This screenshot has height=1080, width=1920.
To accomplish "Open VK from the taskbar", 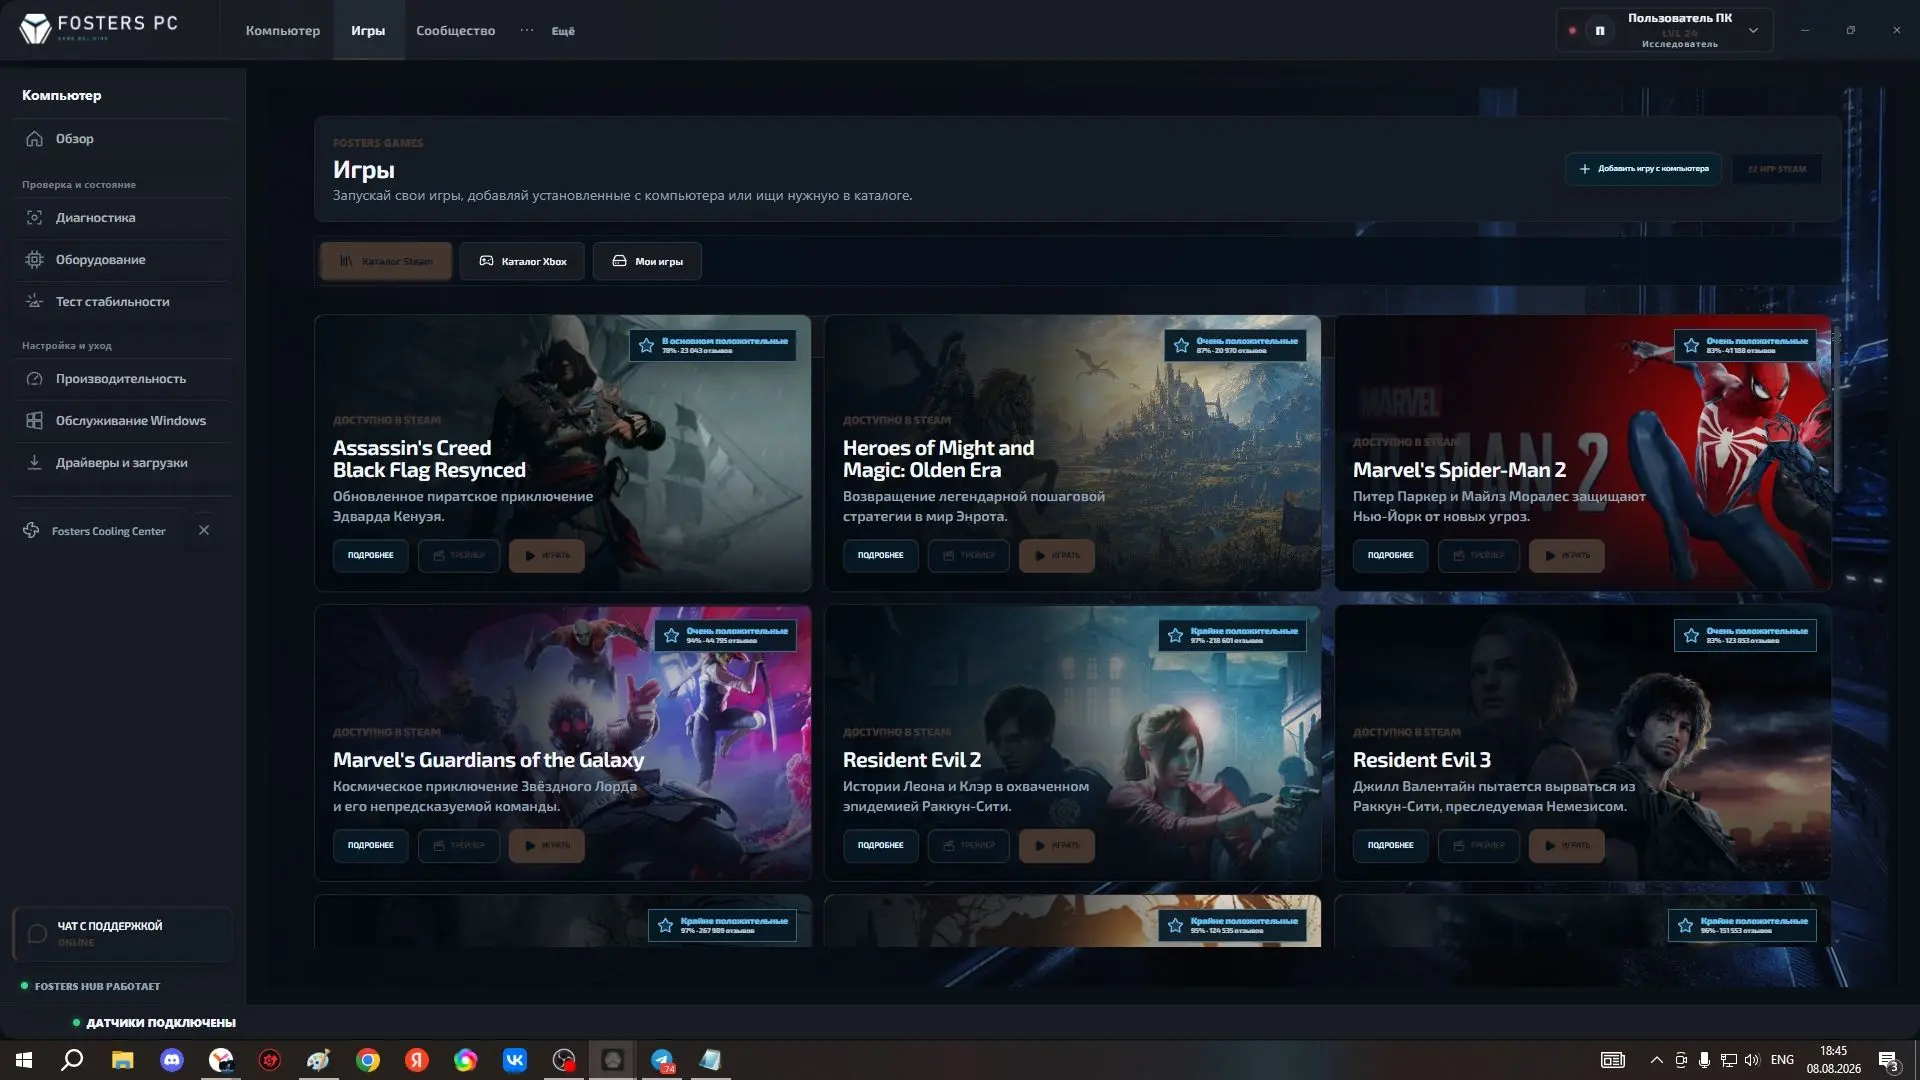I will [515, 1060].
